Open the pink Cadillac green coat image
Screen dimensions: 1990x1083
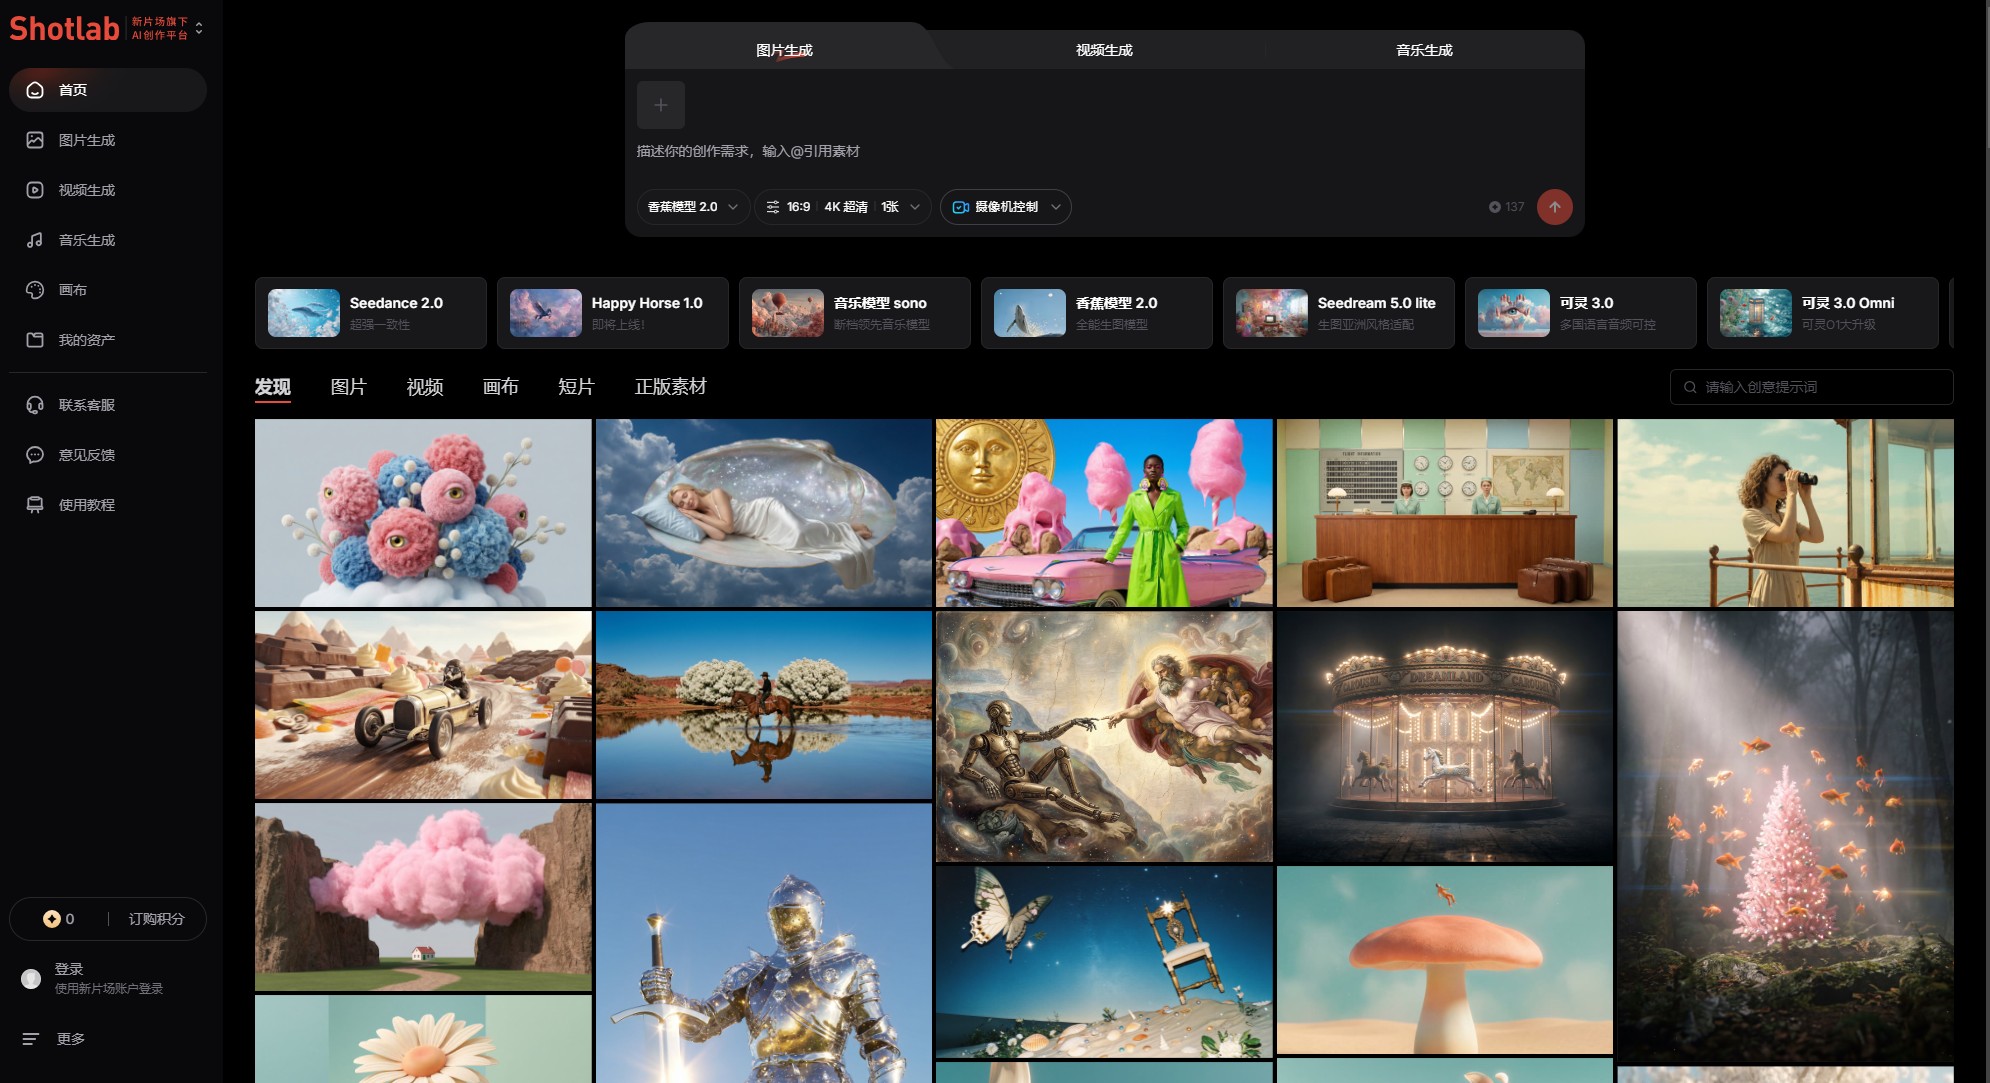pos(1104,513)
